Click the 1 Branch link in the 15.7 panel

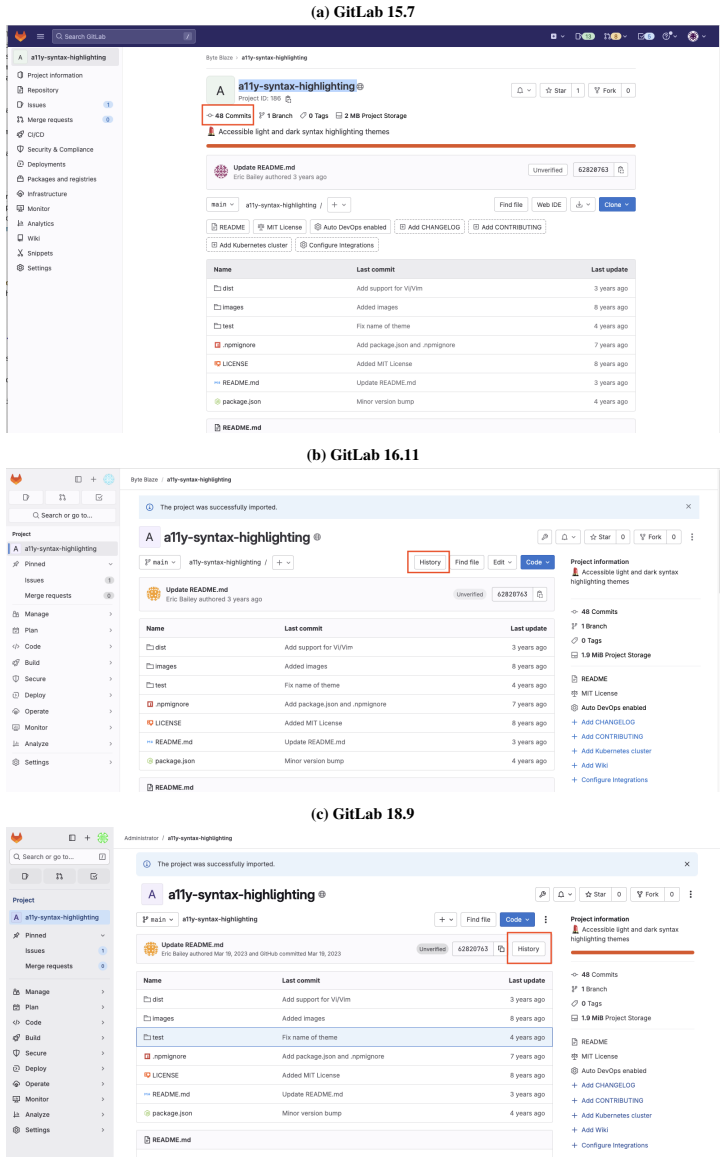pos(276,116)
